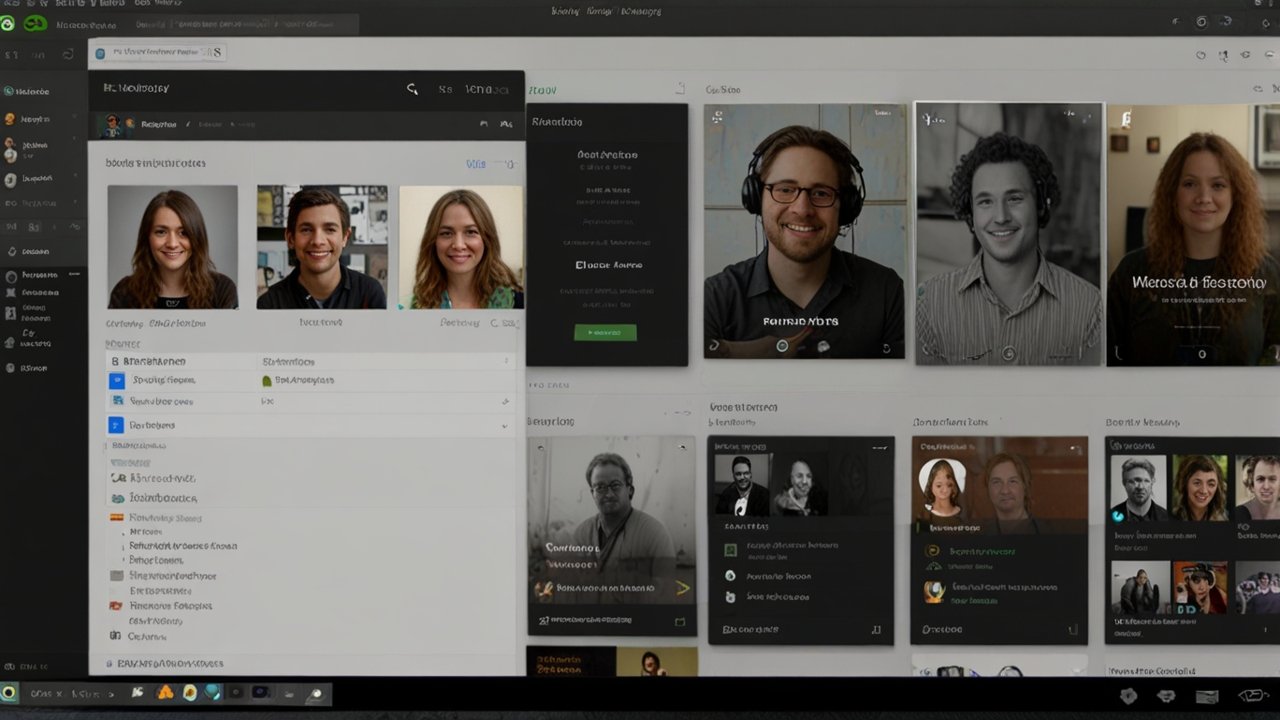Switch to the tab in the window's tab bar

(x=160, y=51)
